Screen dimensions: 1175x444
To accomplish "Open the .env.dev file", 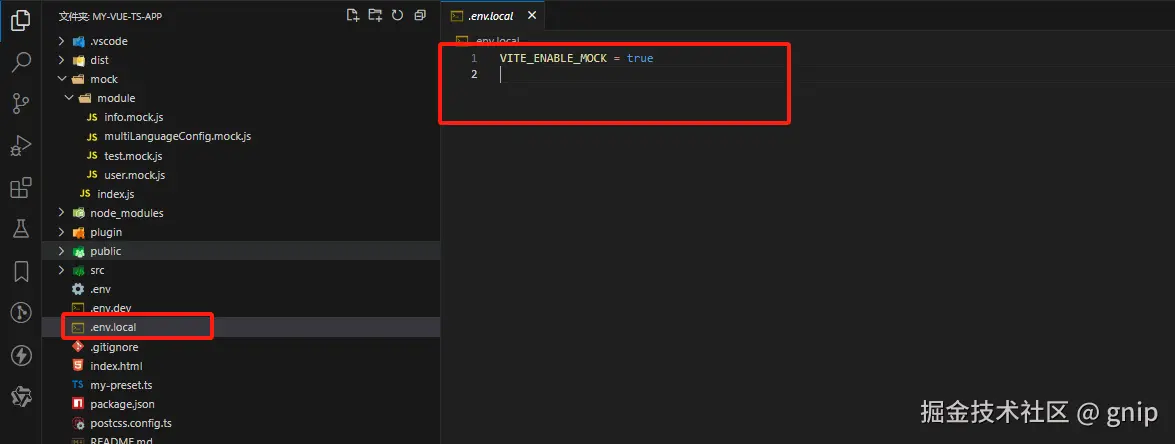I will [241, 308].
